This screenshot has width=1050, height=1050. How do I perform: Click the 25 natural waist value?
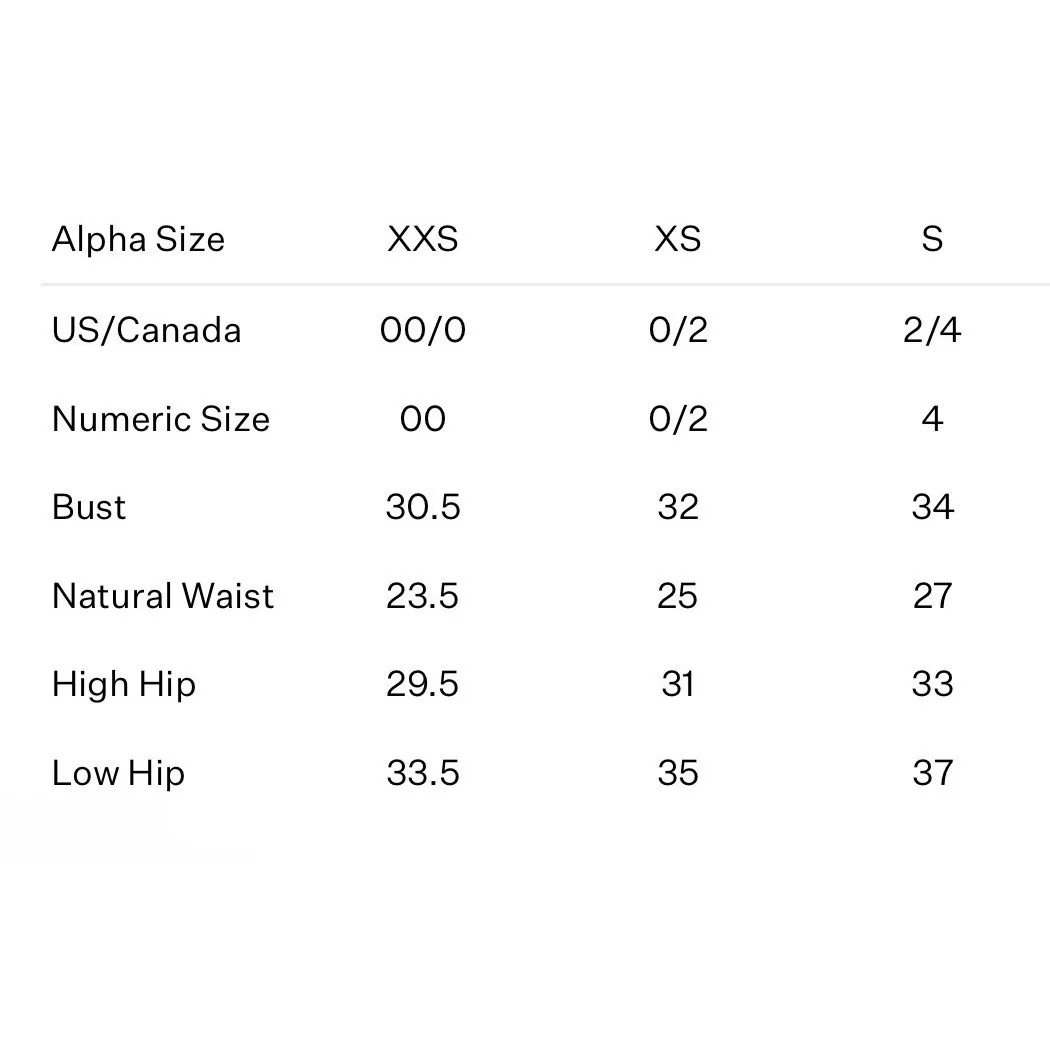pos(677,596)
